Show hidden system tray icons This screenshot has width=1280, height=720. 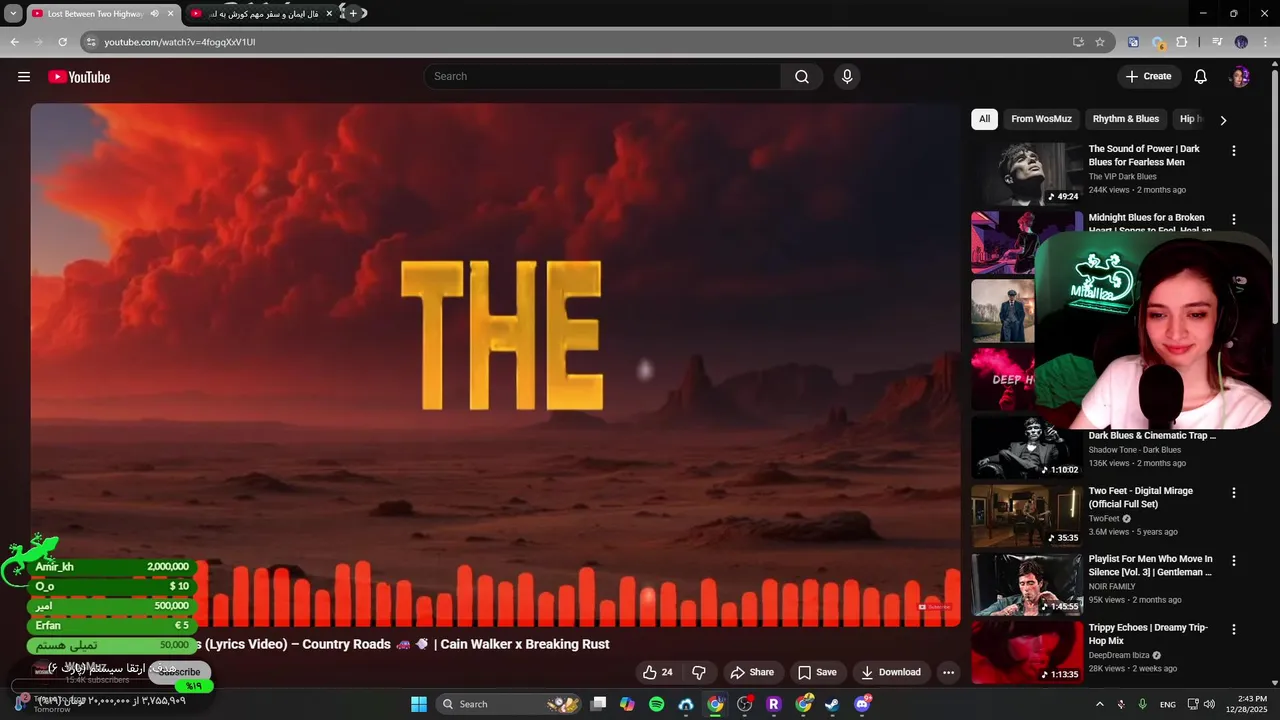tap(1100, 704)
